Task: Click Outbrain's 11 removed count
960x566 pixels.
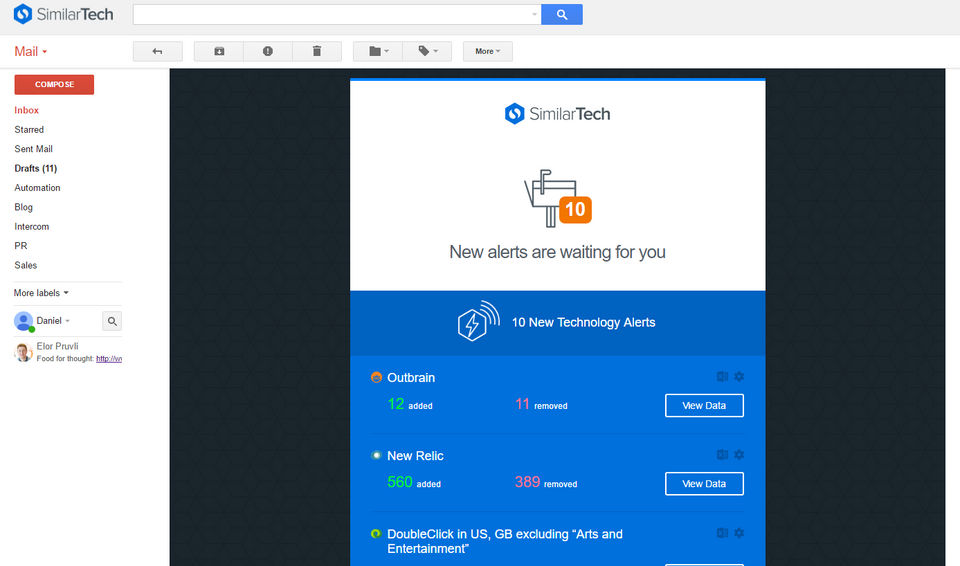Action: (541, 404)
